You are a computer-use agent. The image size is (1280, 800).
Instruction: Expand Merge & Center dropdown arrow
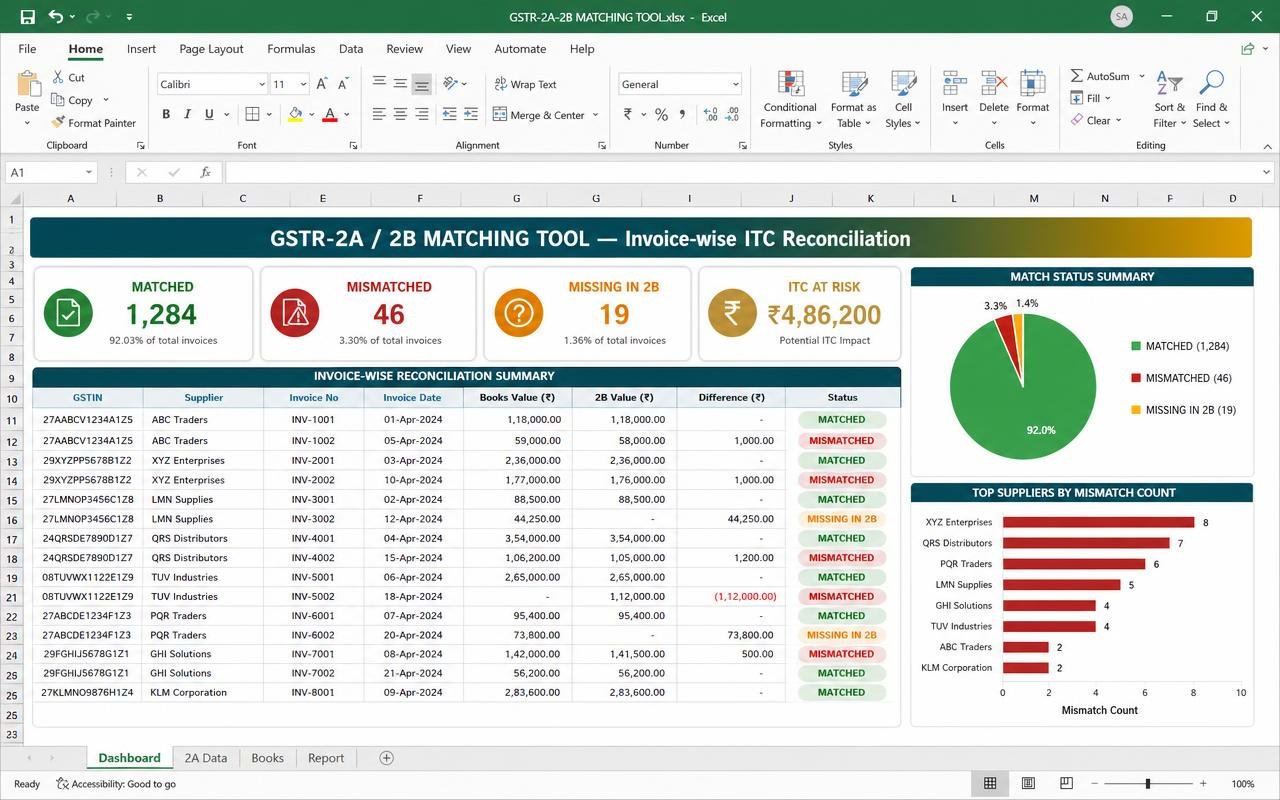(x=595, y=115)
